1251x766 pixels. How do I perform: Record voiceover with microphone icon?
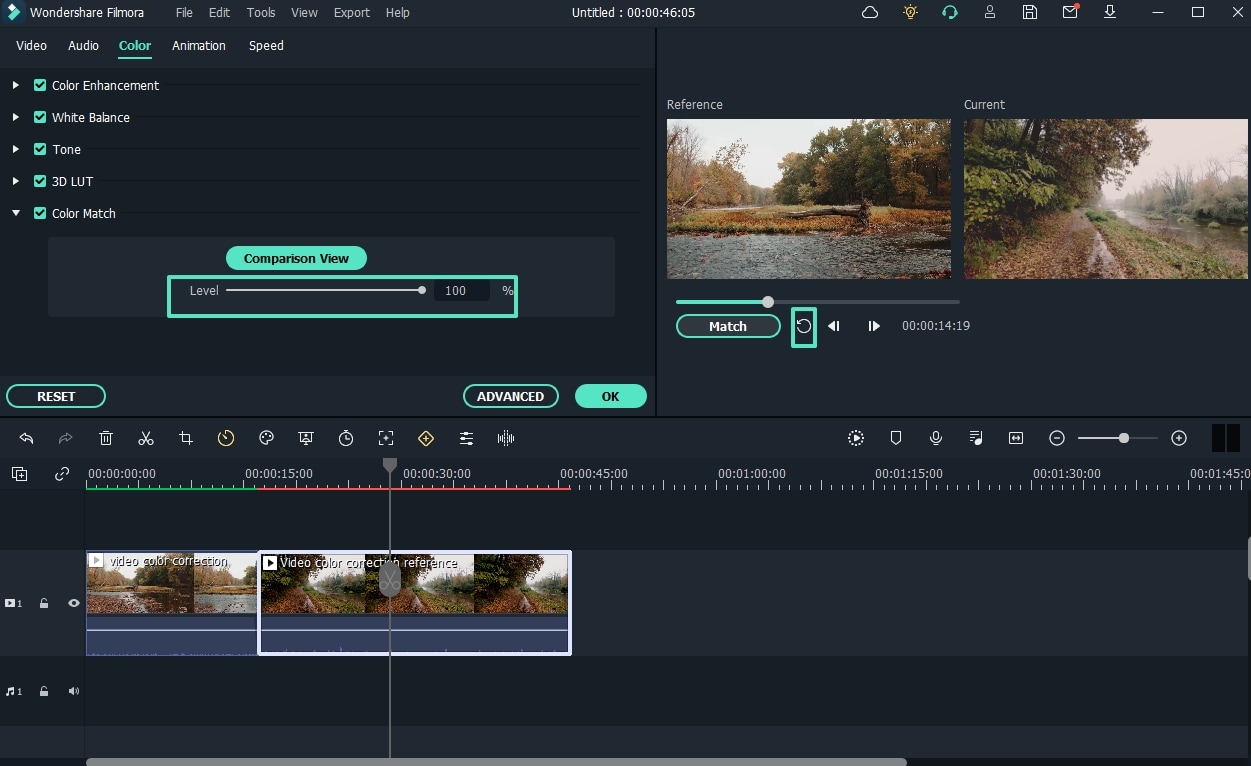pyautogui.click(x=936, y=438)
